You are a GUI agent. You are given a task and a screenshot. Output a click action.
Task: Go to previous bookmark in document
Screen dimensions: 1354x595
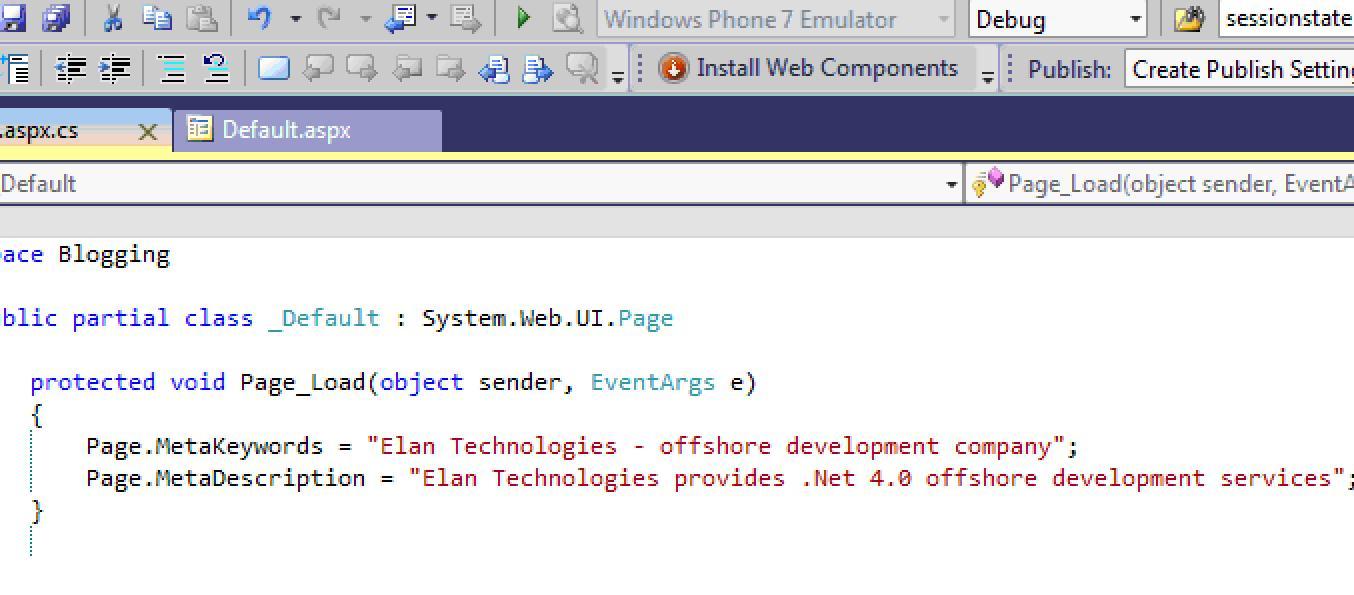[494, 68]
